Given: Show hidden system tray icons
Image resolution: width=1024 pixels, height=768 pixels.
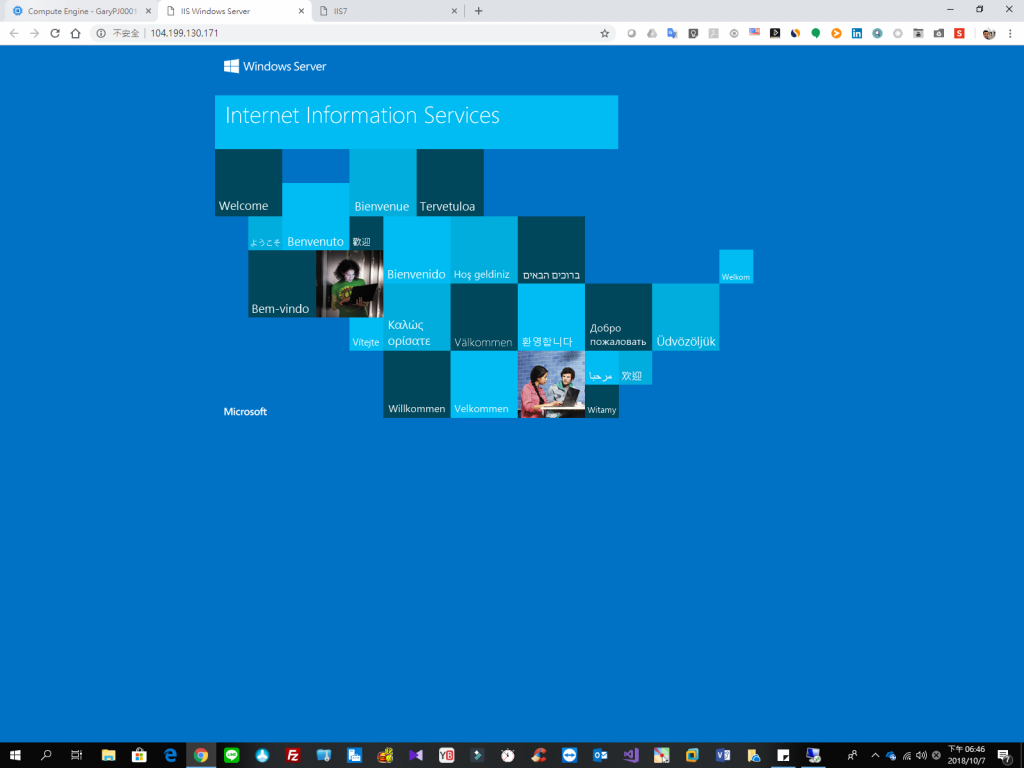Looking at the screenshot, I should pos(875,755).
